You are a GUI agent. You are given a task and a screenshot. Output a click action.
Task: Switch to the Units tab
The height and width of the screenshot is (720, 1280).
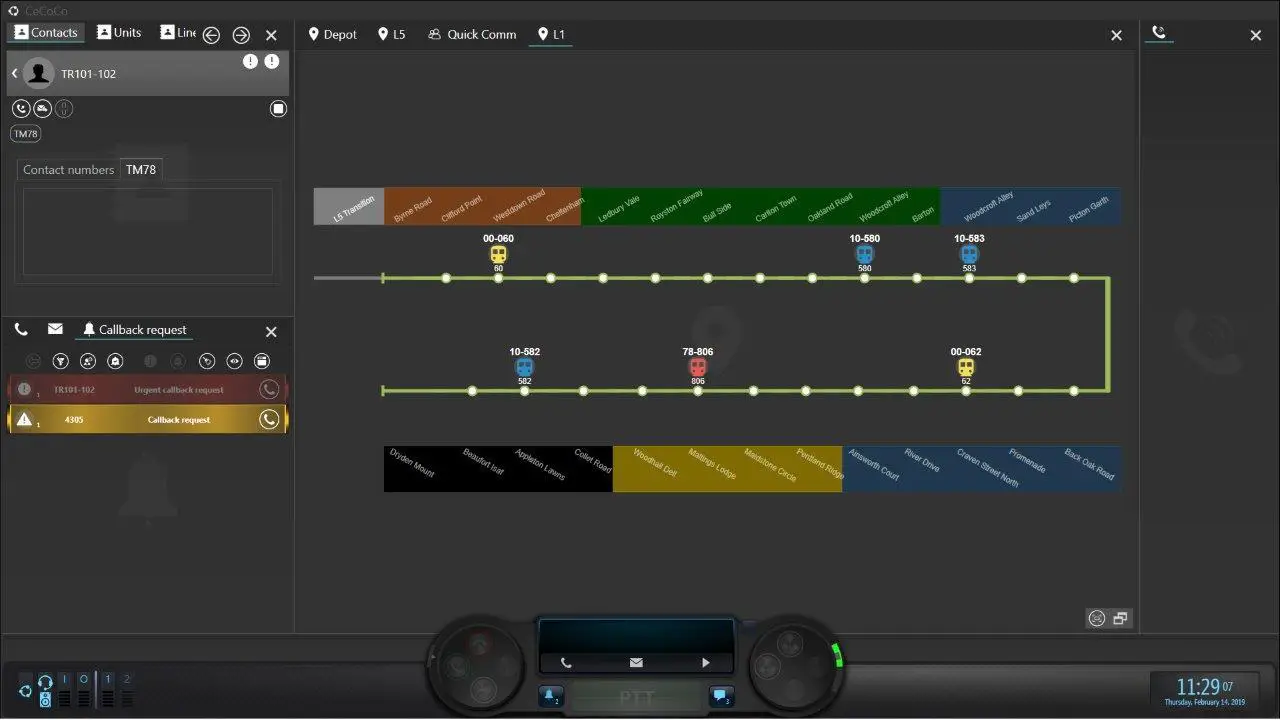[x=119, y=33]
